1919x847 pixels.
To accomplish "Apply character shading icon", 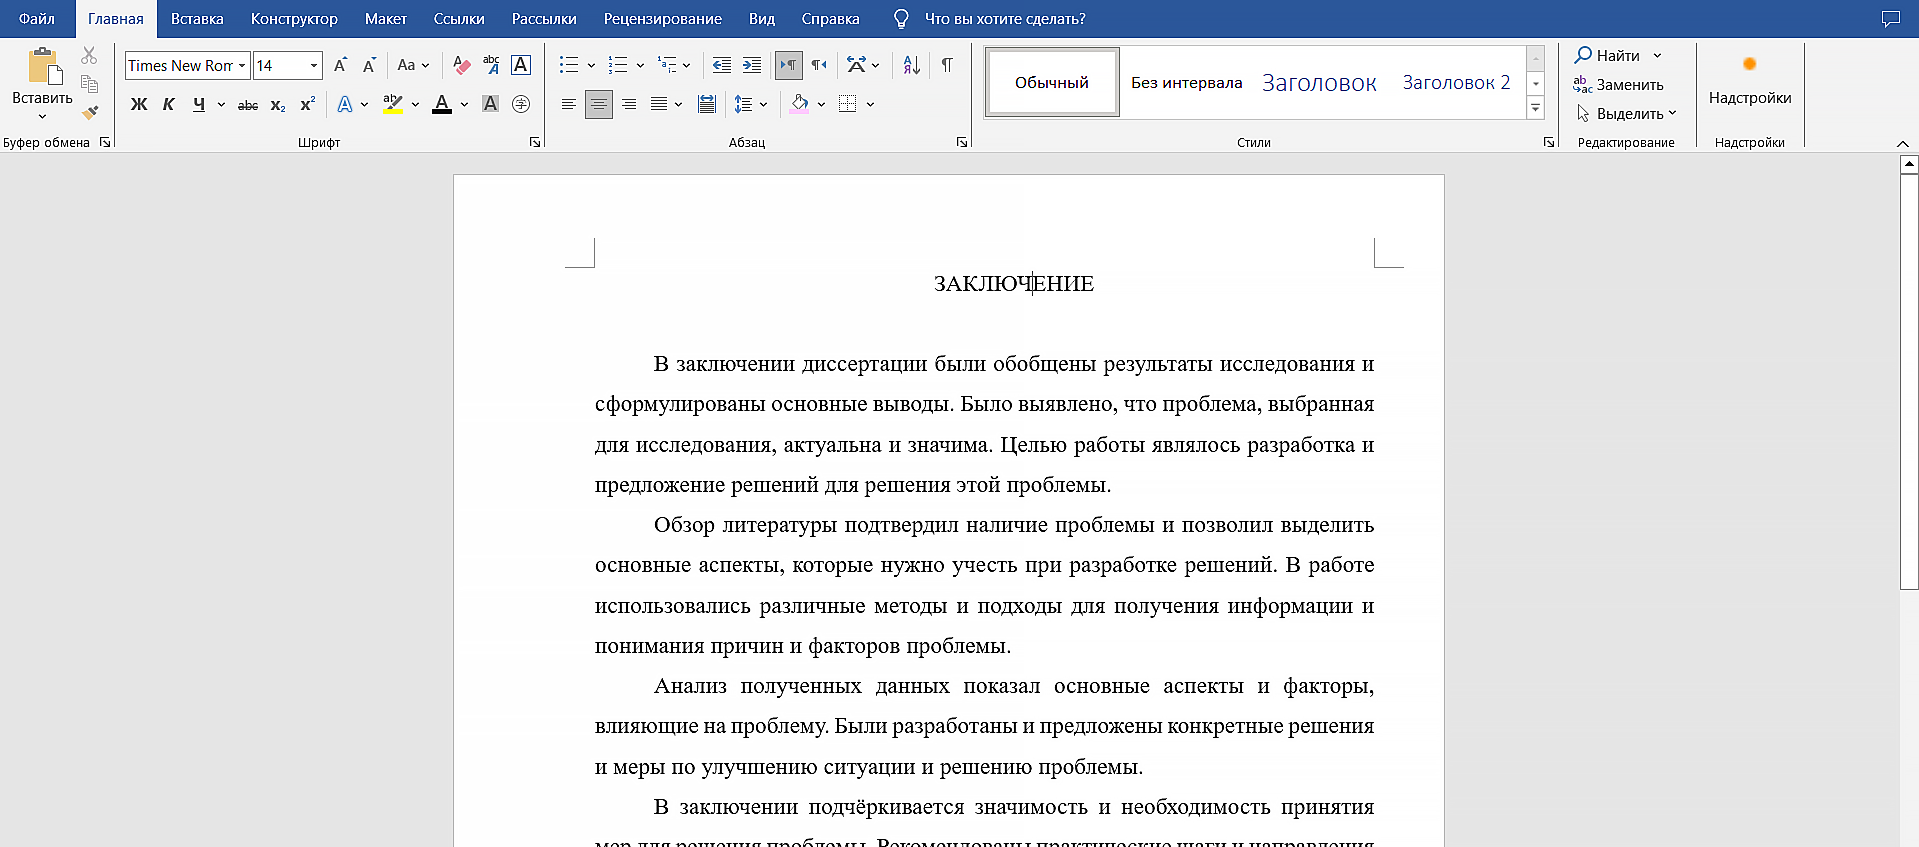I will [490, 104].
